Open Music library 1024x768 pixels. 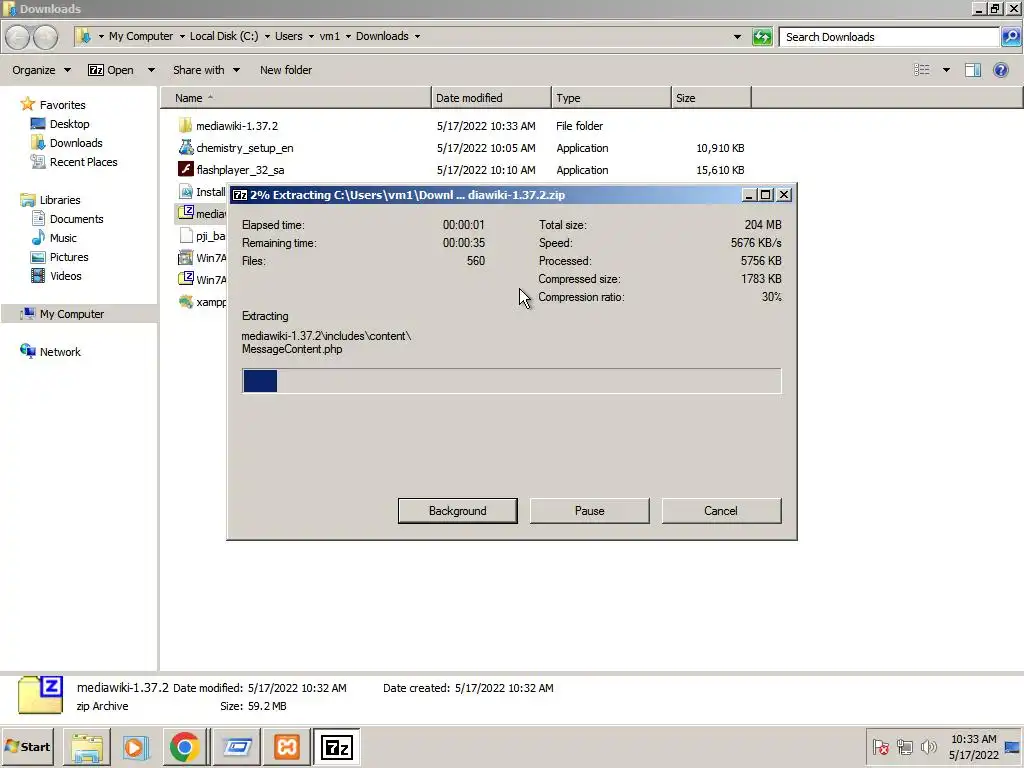(x=63, y=238)
